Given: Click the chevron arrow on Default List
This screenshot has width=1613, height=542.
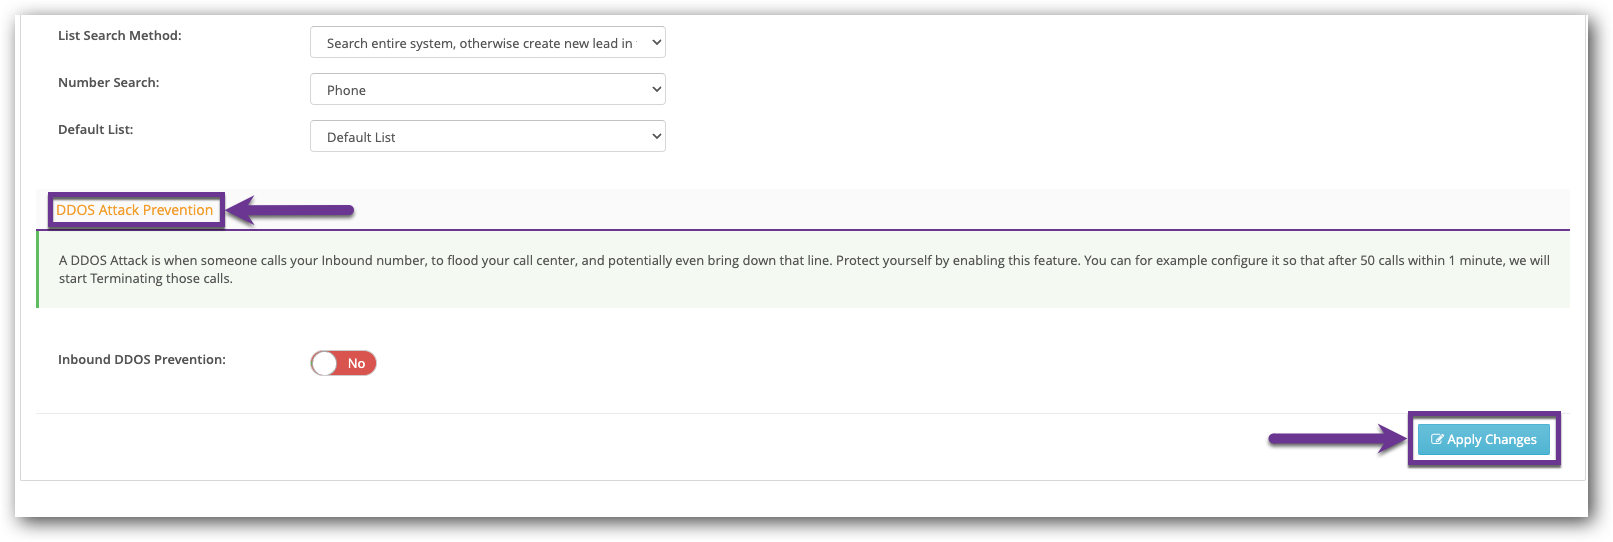Looking at the screenshot, I should 656,136.
